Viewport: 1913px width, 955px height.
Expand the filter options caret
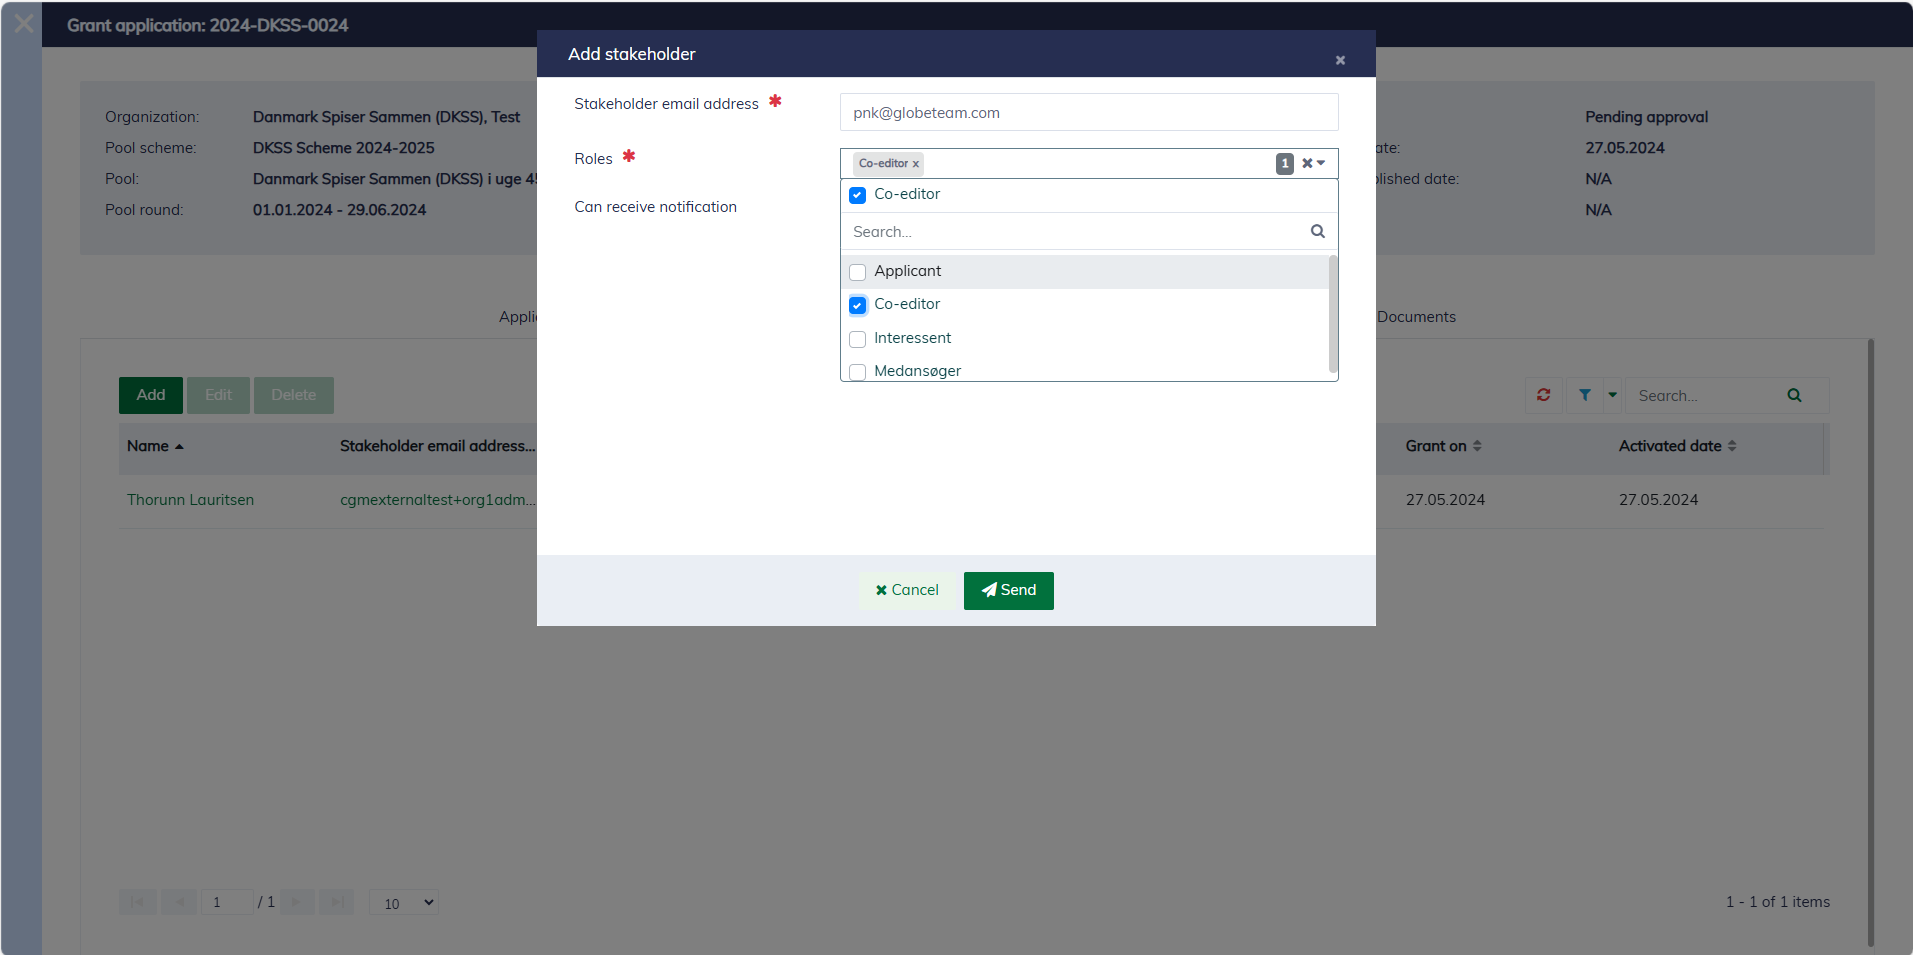point(1612,395)
